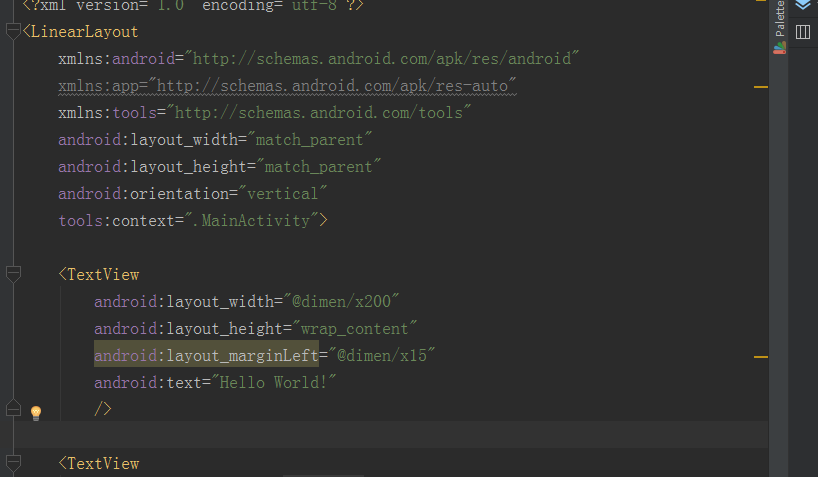Collapse the second TextView fold marker
Image resolution: width=818 pixels, height=477 pixels.
tap(13, 463)
